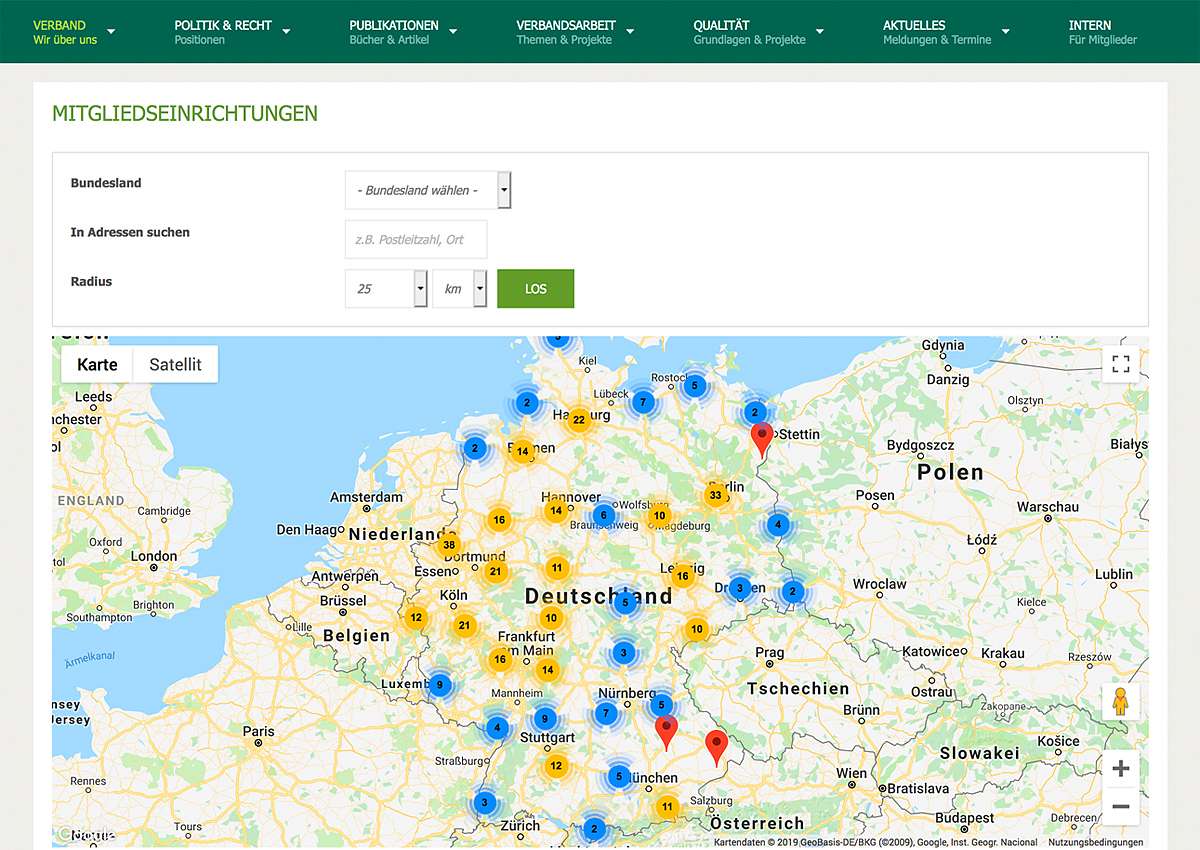Click the green LOS button
Viewport: 1200px width, 850px height.
[536, 288]
